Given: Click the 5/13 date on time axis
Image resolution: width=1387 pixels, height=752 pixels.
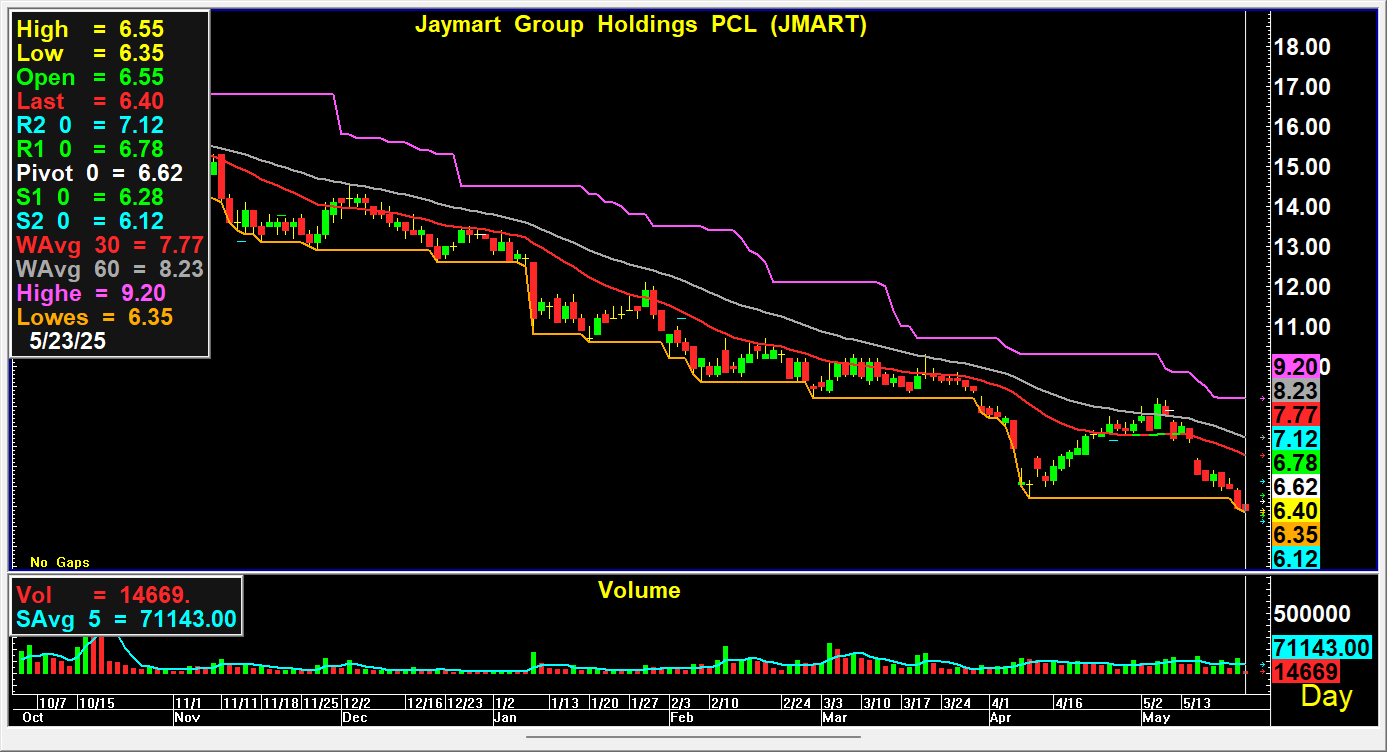Looking at the screenshot, I should (1199, 703).
